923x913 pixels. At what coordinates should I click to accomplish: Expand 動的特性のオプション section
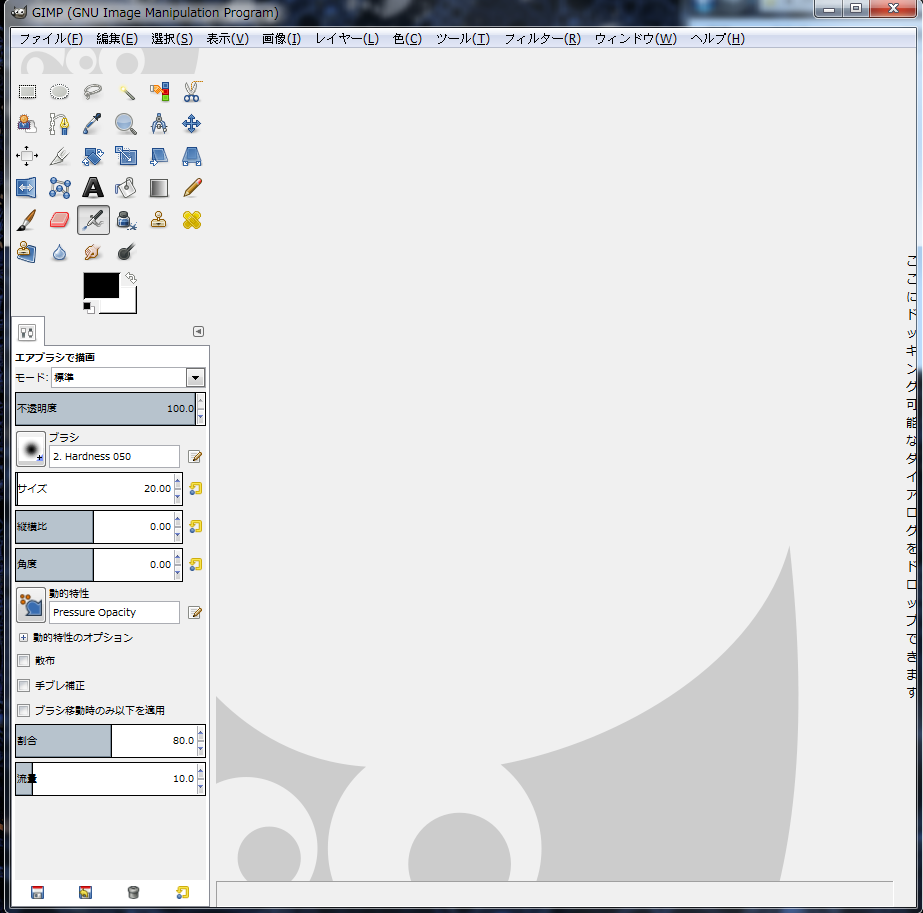pos(24,638)
